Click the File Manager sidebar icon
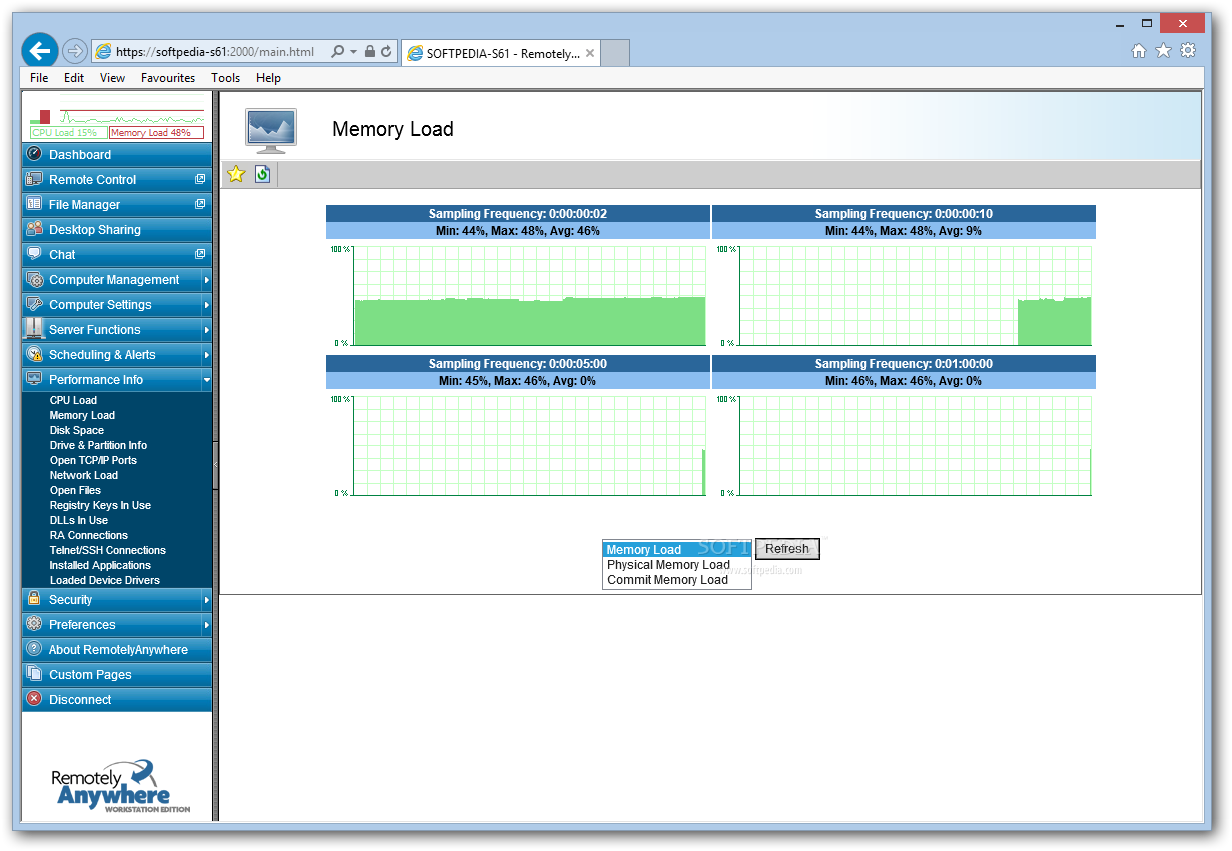The width and height of the screenshot is (1232, 851). 35,204
